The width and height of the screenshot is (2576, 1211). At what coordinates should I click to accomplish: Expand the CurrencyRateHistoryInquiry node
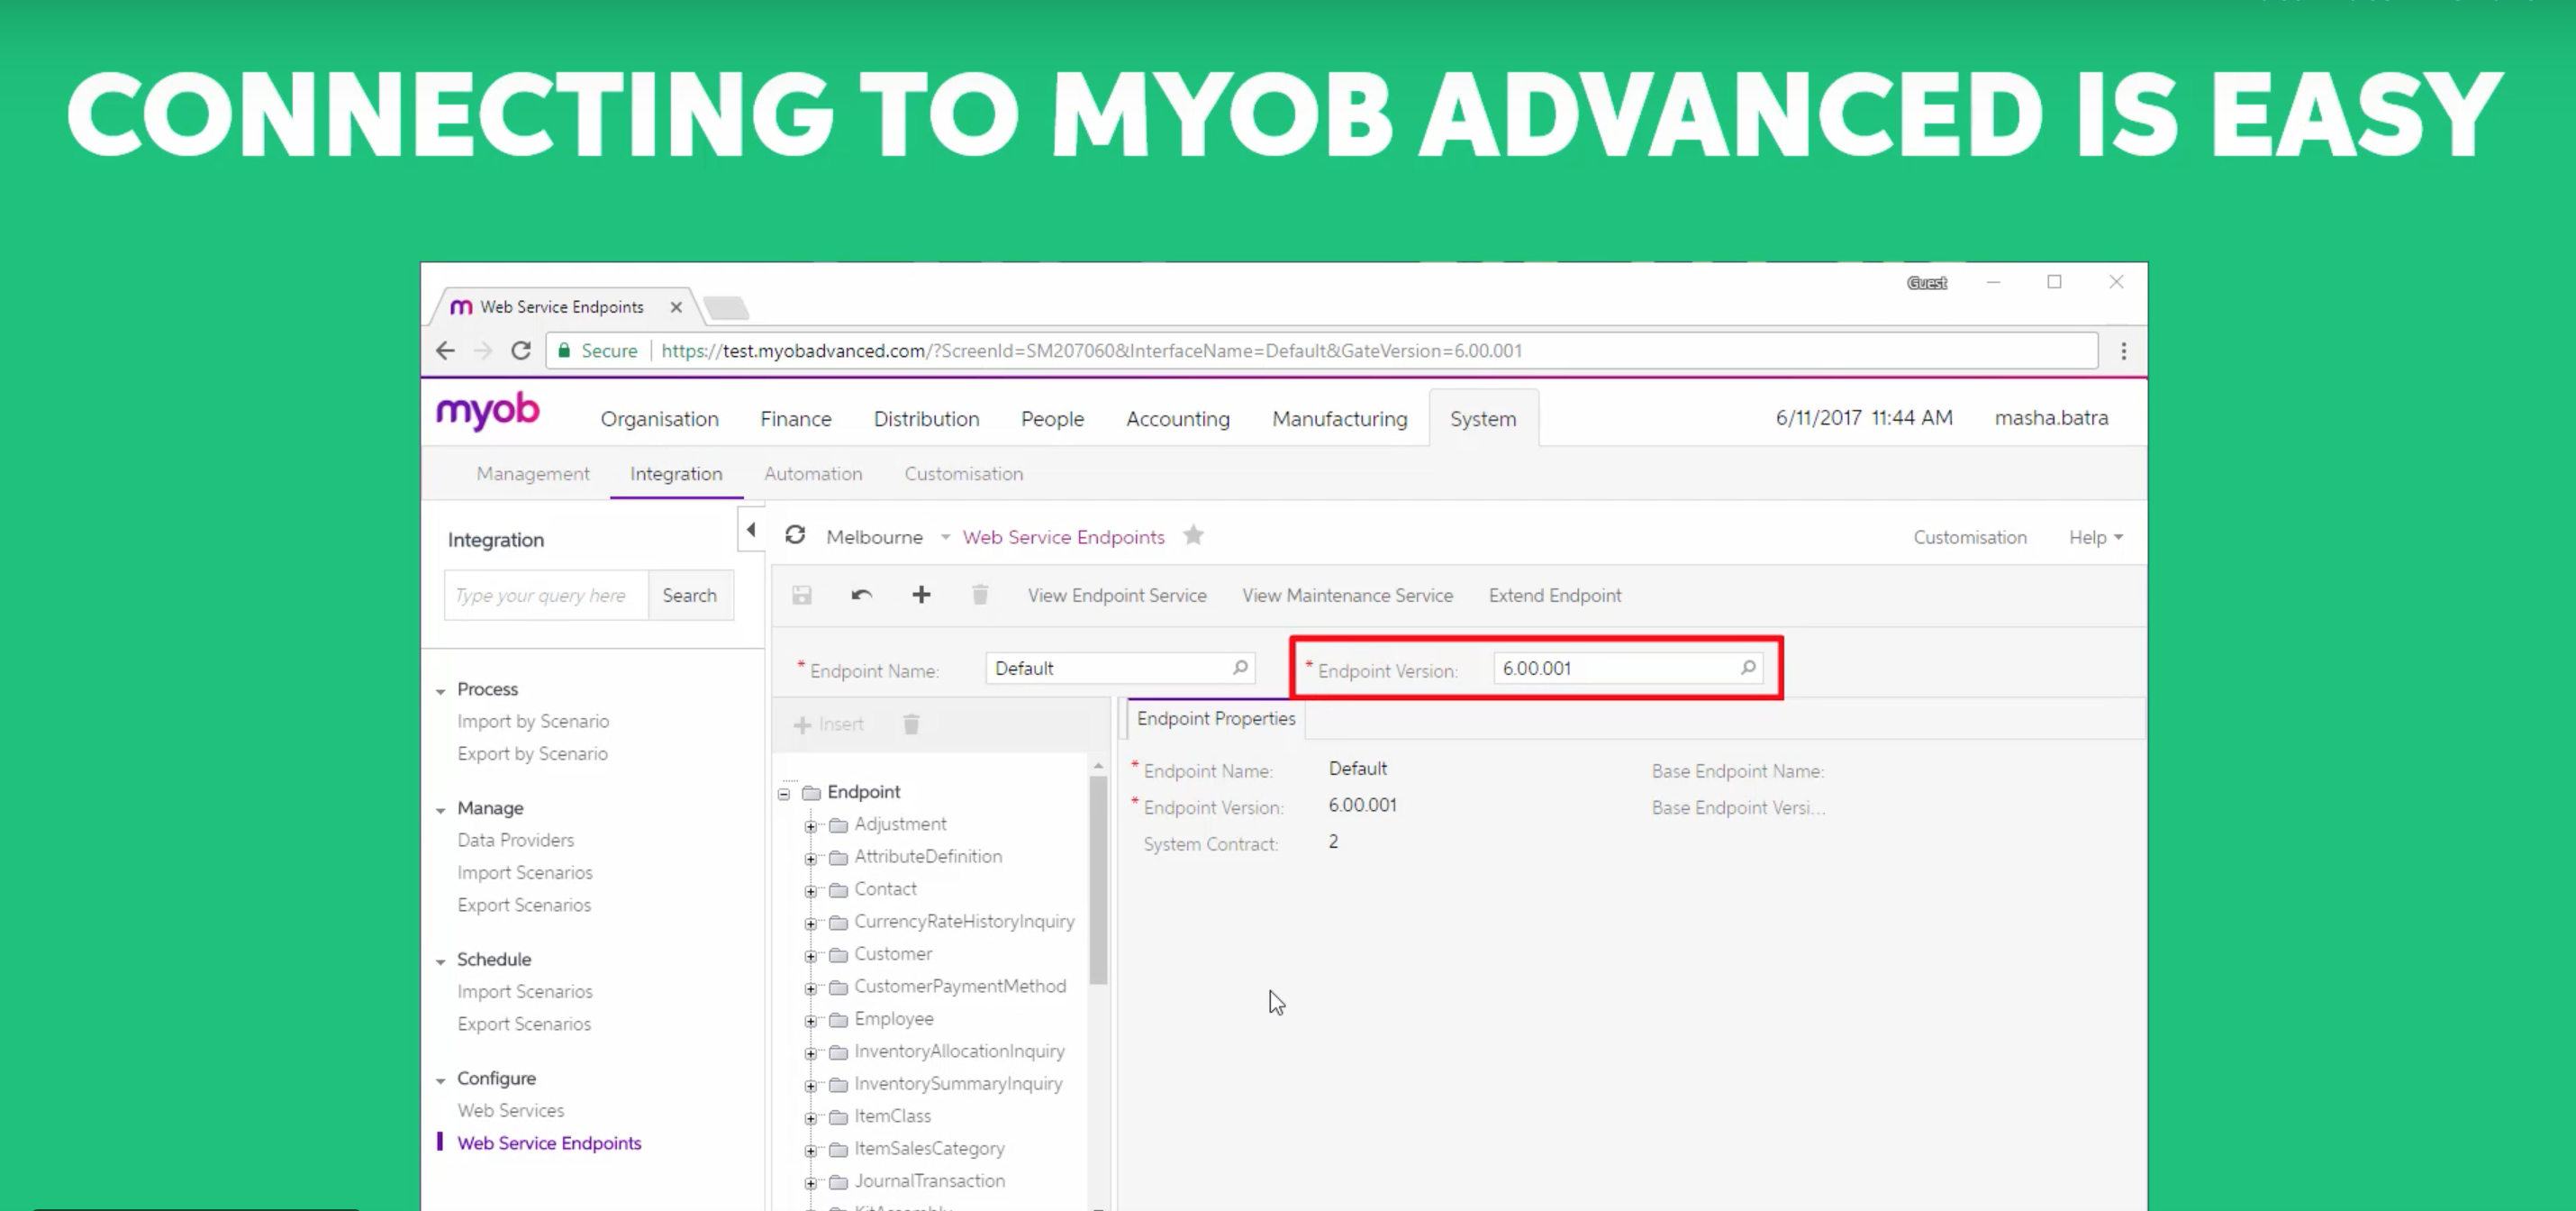point(811,923)
